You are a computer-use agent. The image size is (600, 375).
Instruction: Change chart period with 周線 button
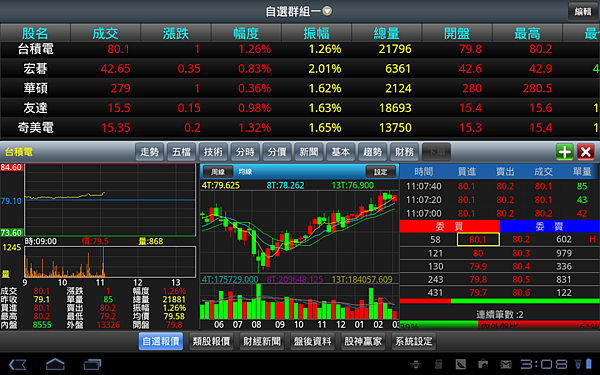(218, 172)
